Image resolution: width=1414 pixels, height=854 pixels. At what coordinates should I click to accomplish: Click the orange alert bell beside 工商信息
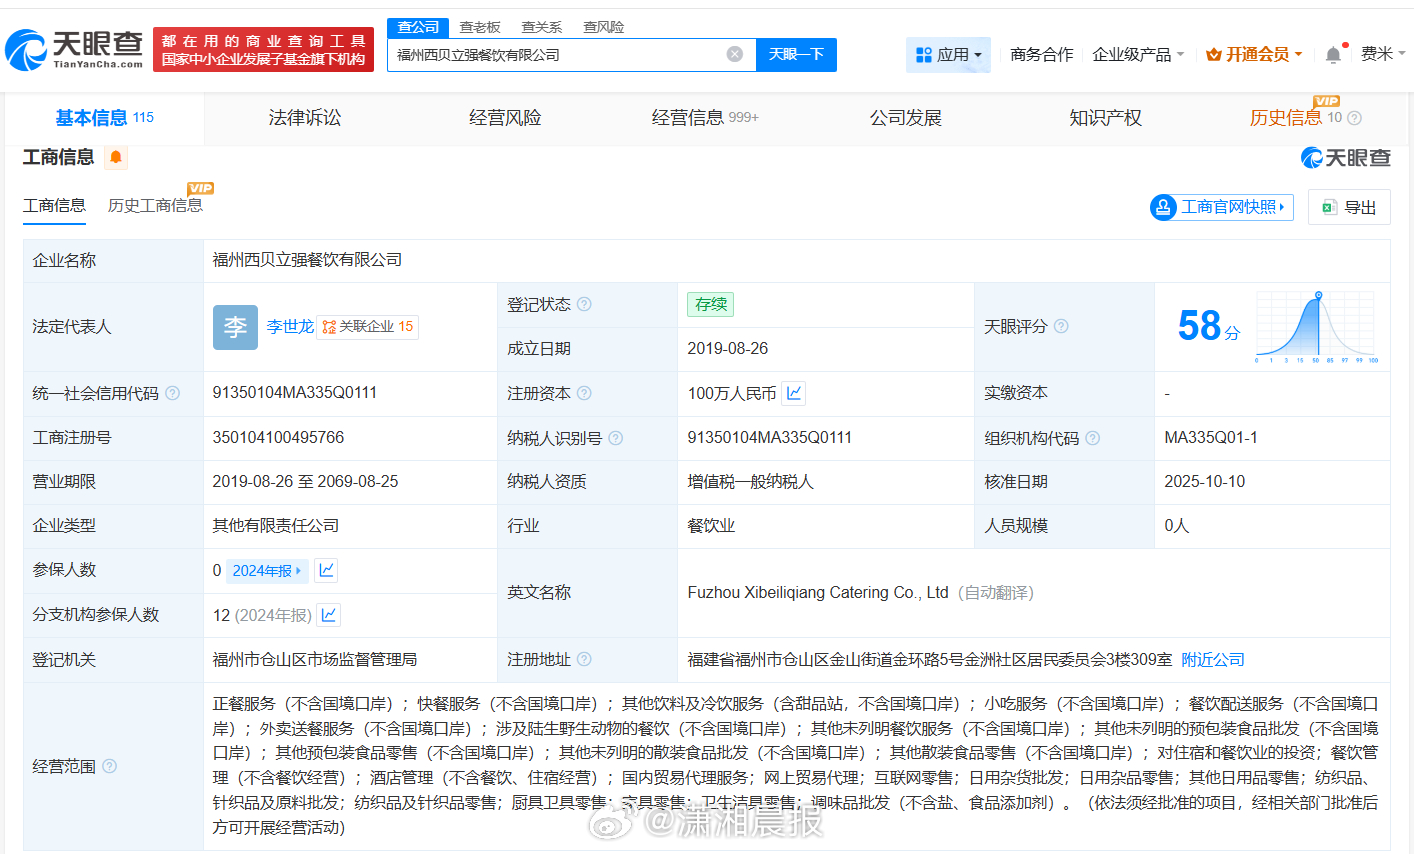(x=116, y=157)
